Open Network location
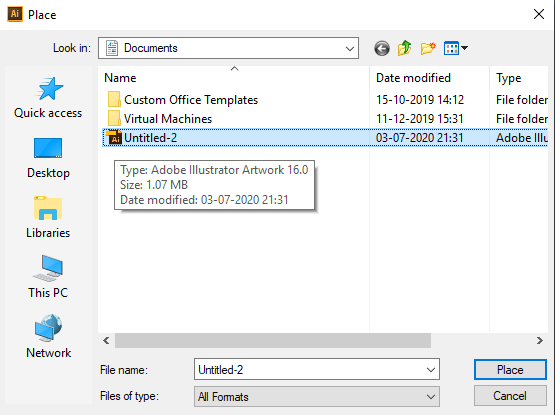The image size is (555, 415). coord(48,336)
